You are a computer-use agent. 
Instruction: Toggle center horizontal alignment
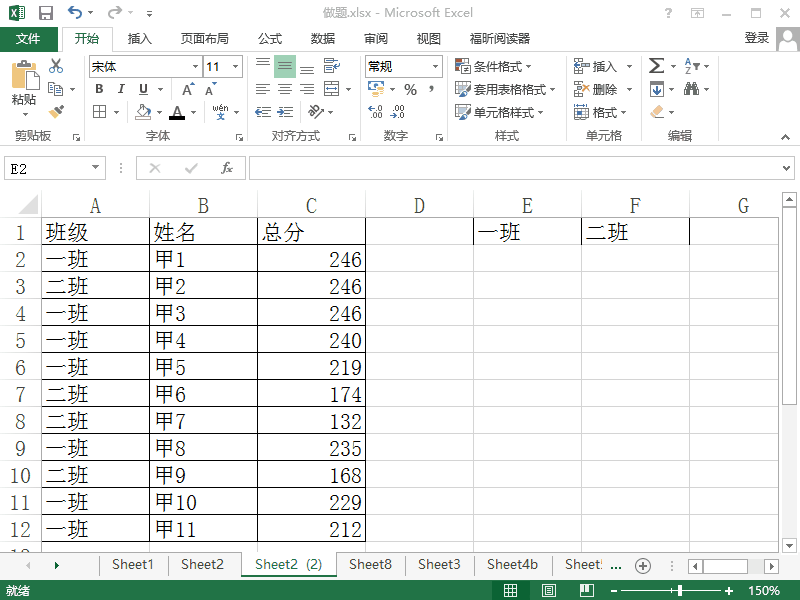(285, 89)
